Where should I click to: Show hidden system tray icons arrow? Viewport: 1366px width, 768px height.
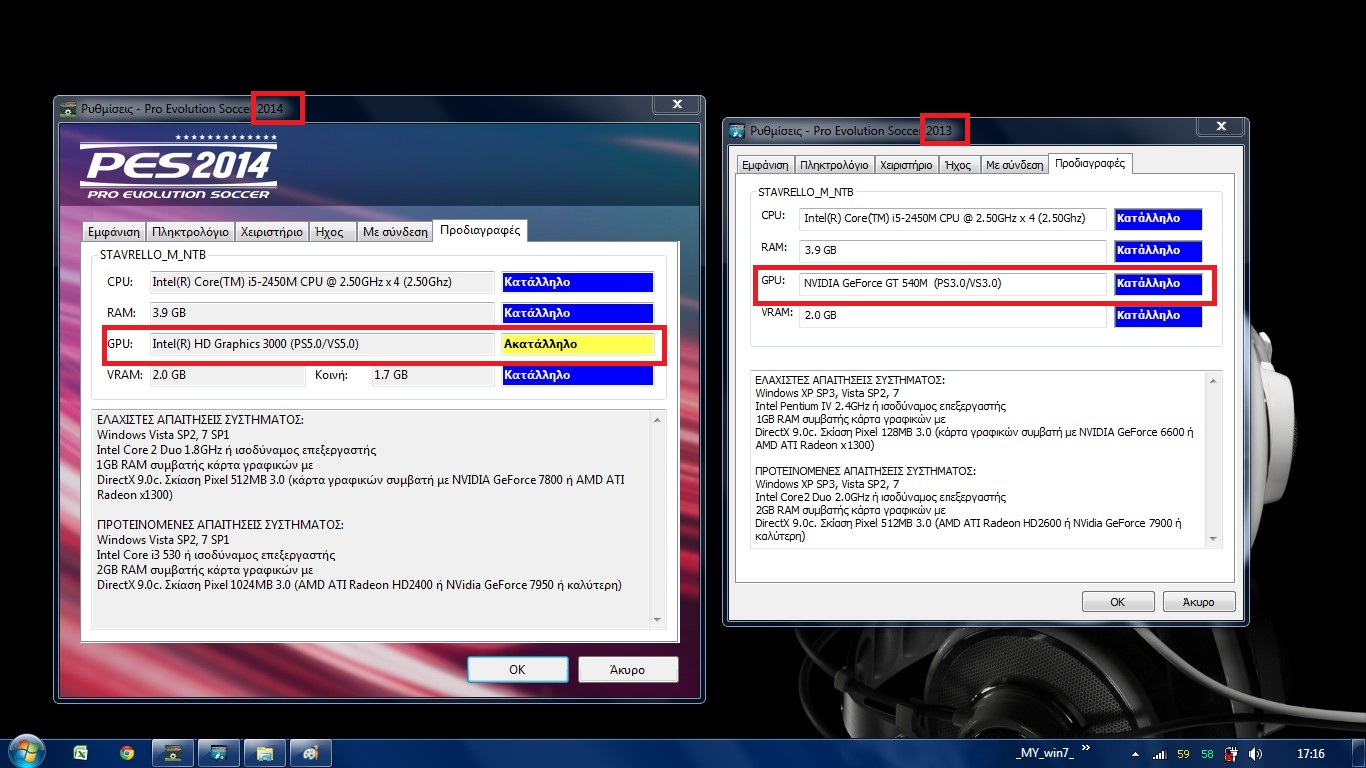(x=1134, y=754)
